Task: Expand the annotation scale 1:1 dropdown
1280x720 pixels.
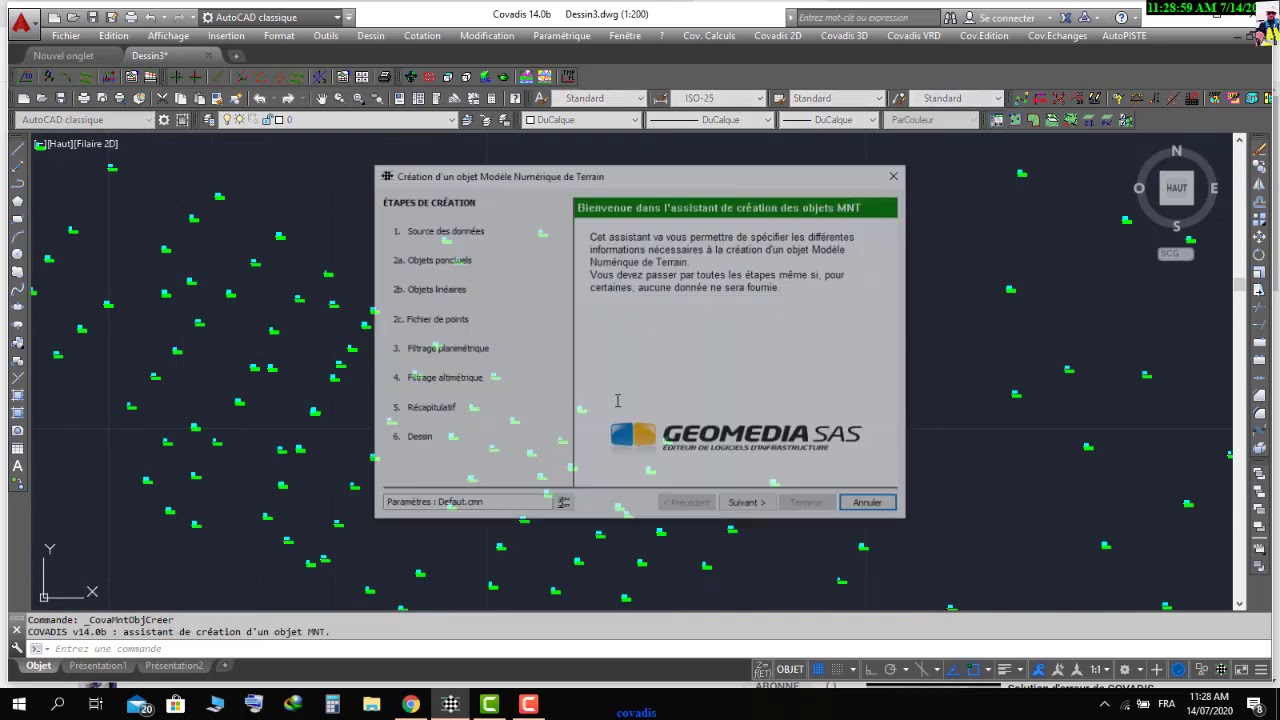Action: coord(1101,669)
